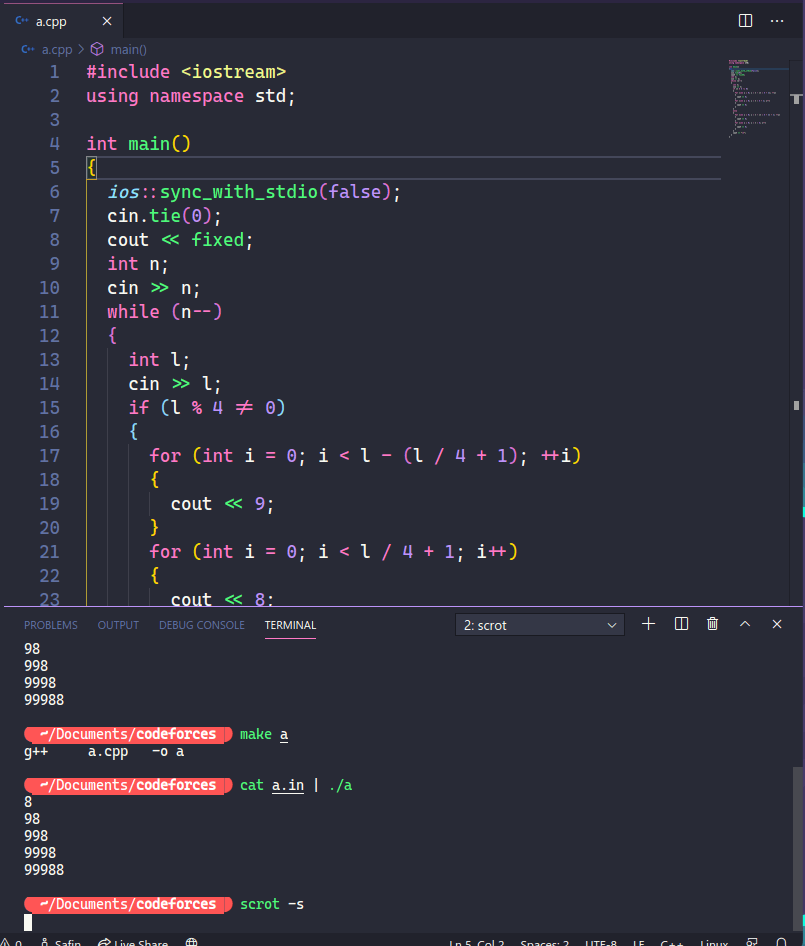Maximize the panel with the chevron-up icon
The image size is (805, 946).
[x=745, y=624]
